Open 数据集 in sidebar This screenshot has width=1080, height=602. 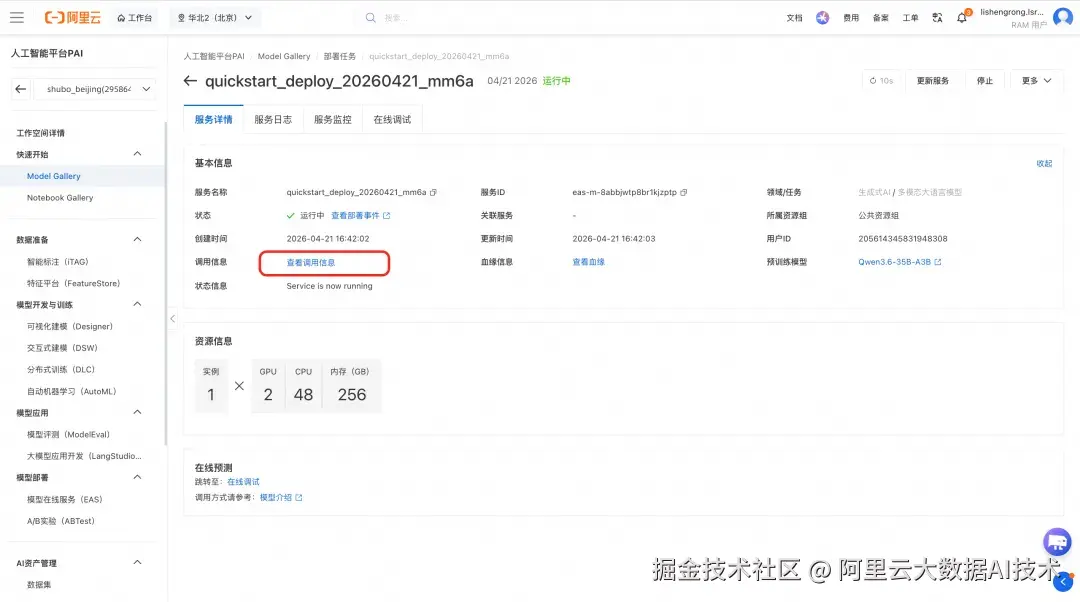pos(39,585)
